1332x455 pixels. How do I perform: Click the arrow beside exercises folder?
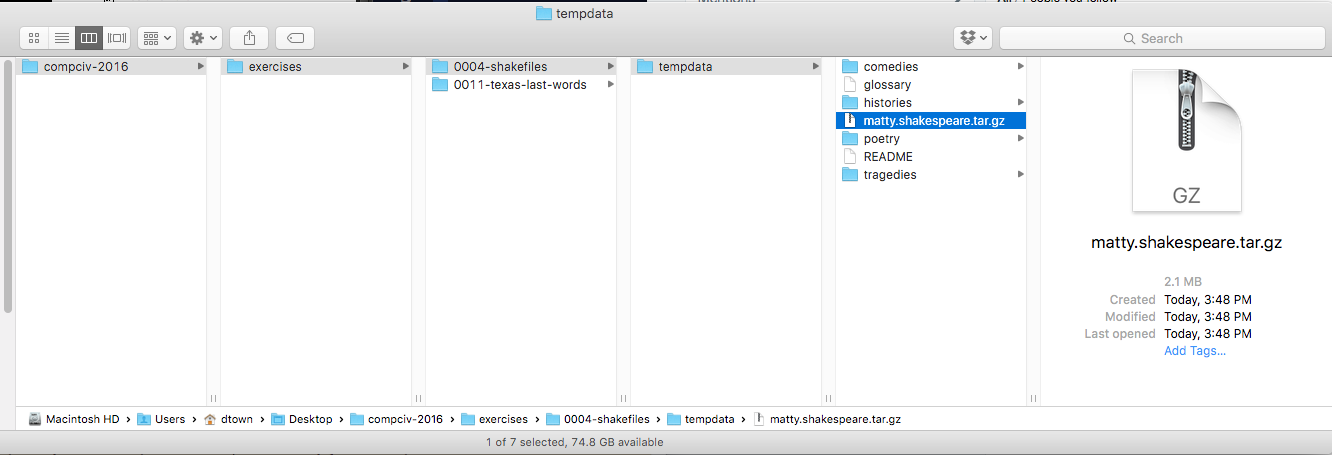click(x=405, y=67)
